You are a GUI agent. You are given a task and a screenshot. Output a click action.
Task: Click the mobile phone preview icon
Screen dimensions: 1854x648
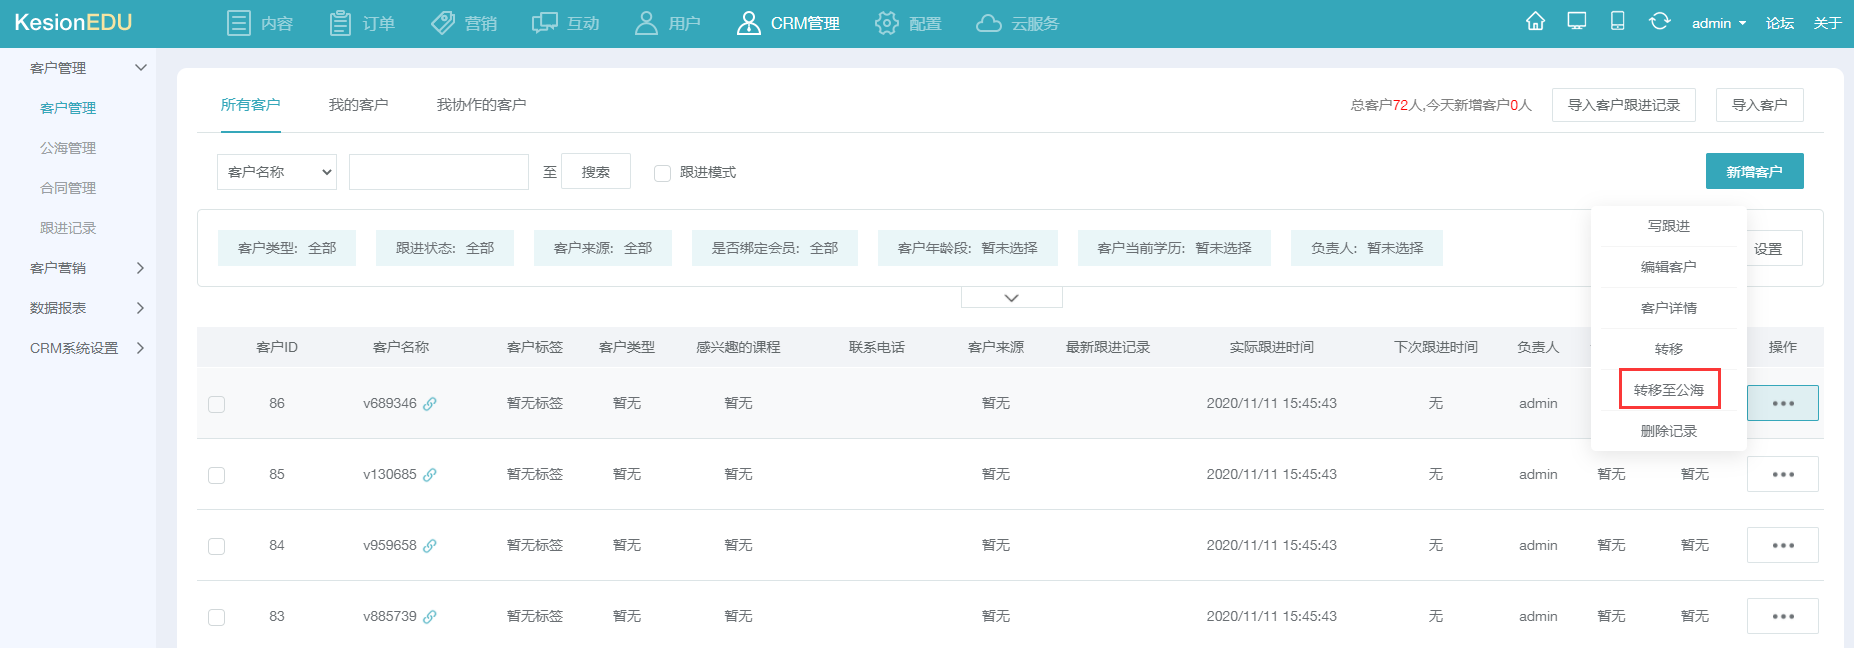1617,22
